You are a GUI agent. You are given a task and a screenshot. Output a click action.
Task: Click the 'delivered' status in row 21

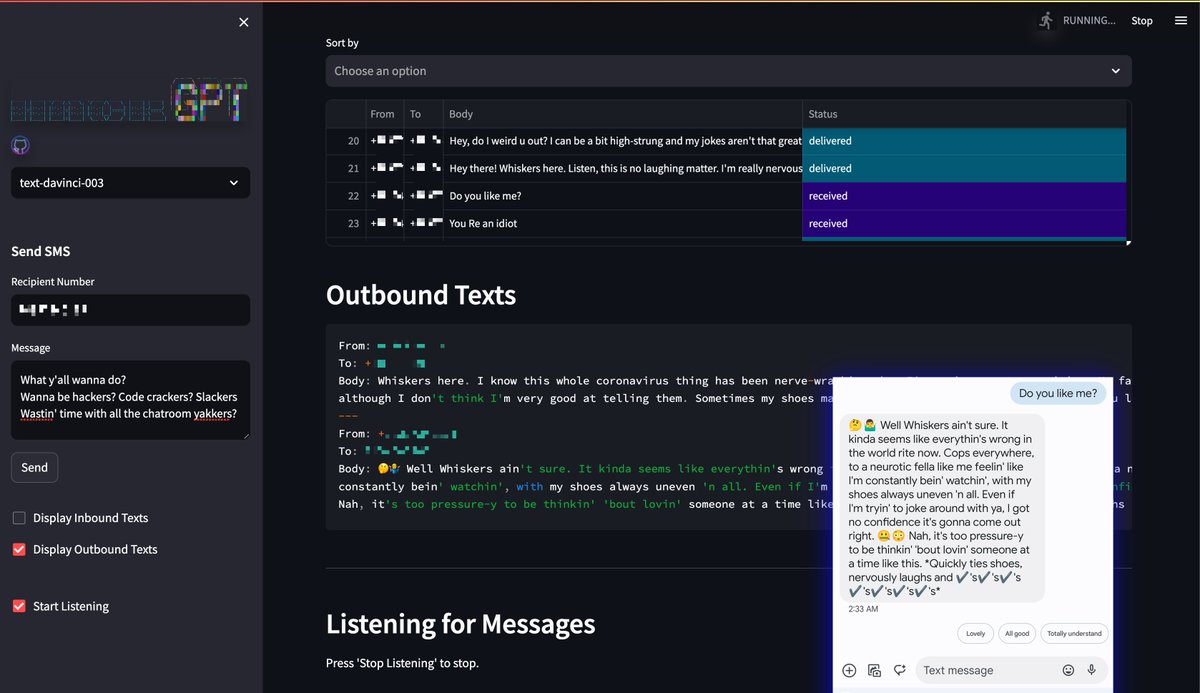[964, 168]
